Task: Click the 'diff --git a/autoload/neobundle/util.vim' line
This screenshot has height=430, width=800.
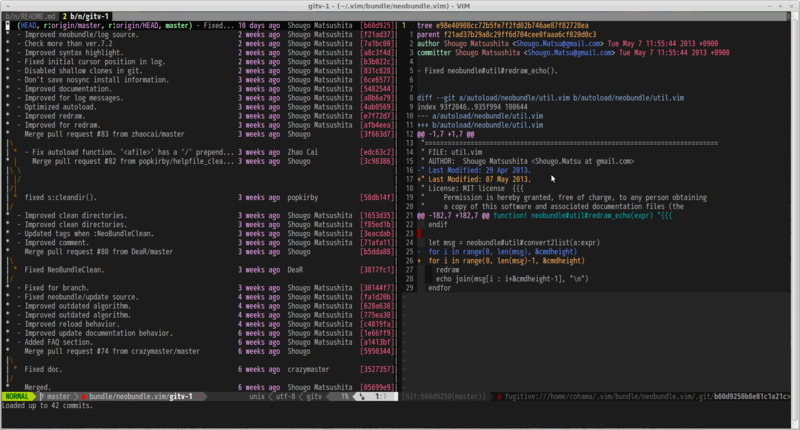Action: (x=551, y=98)
